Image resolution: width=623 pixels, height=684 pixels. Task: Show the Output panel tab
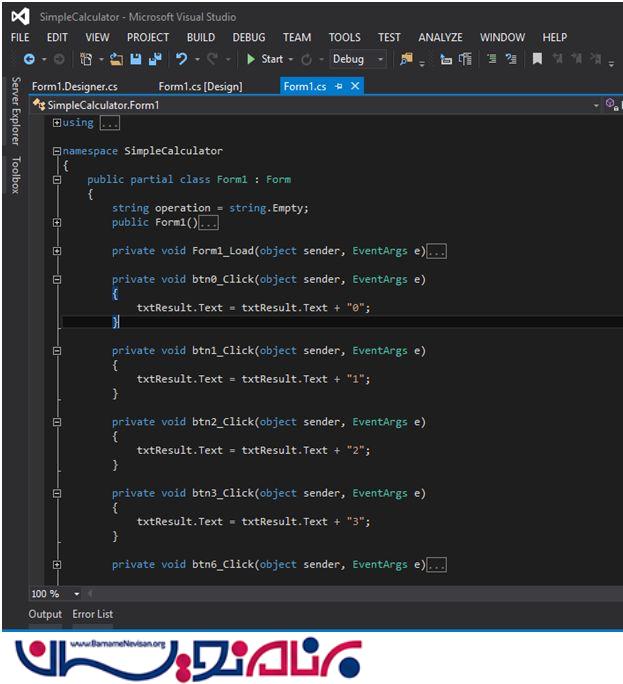(x=45, y=614)
